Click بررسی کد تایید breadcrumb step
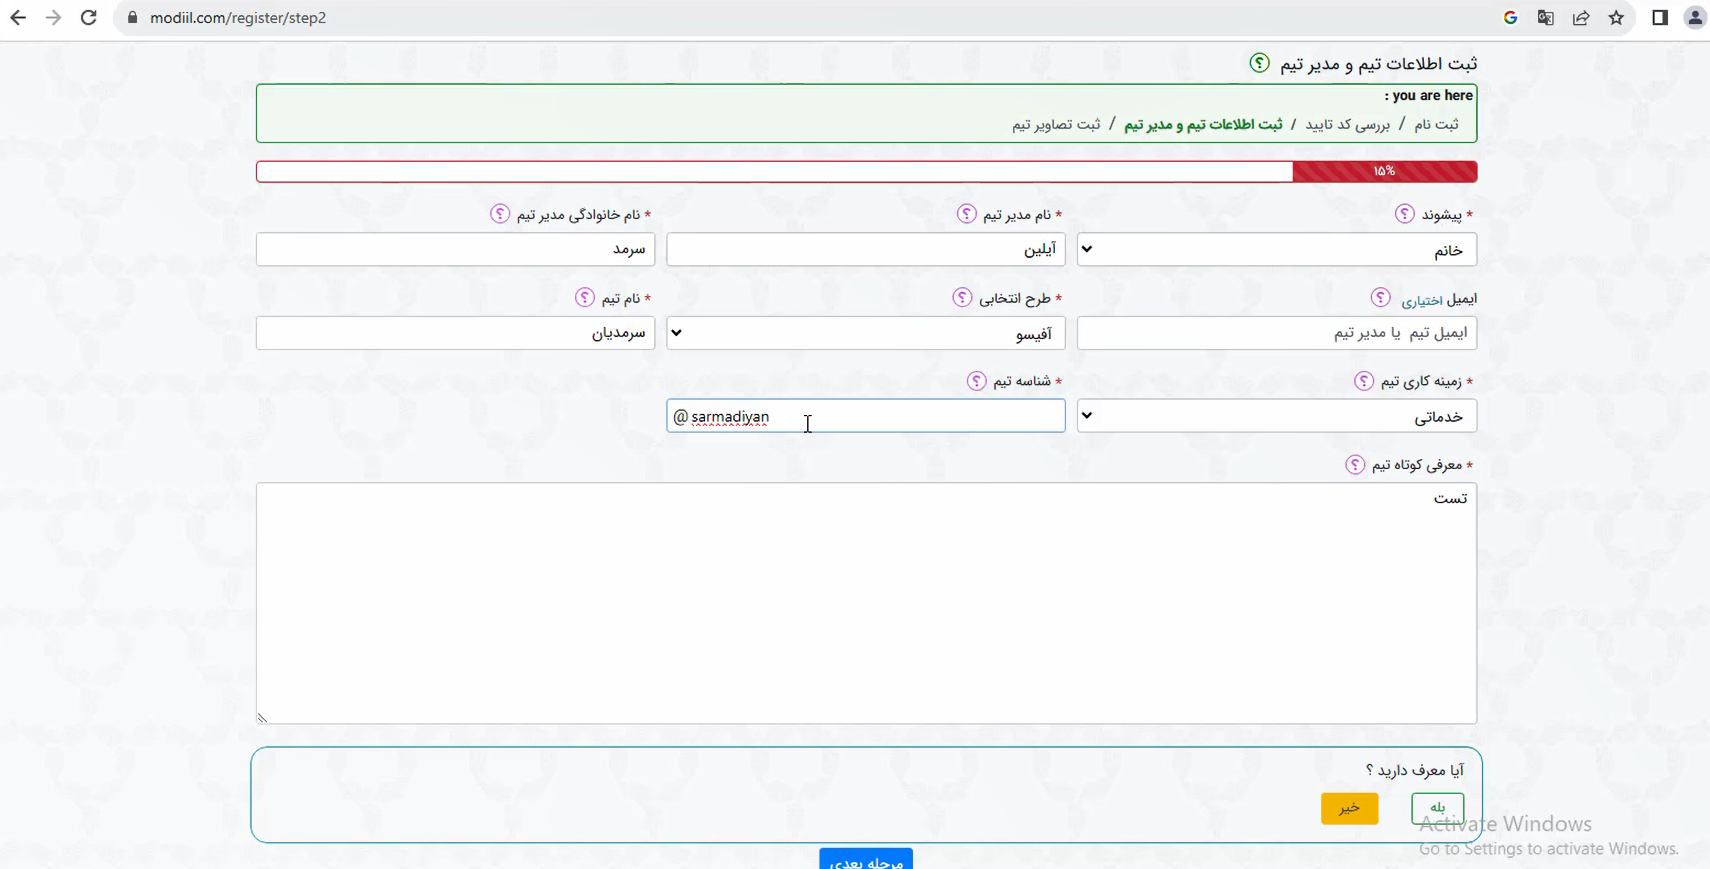1710x869 pixels. (x=1347, y=124)
